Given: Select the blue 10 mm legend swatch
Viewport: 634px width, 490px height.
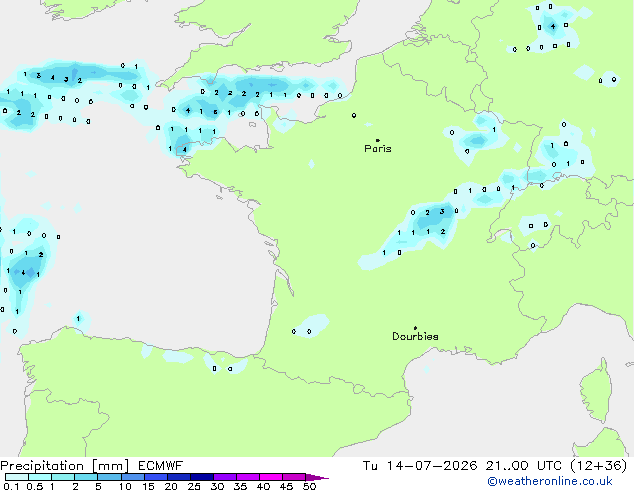Looking at the screenshot, I should 132,477.
